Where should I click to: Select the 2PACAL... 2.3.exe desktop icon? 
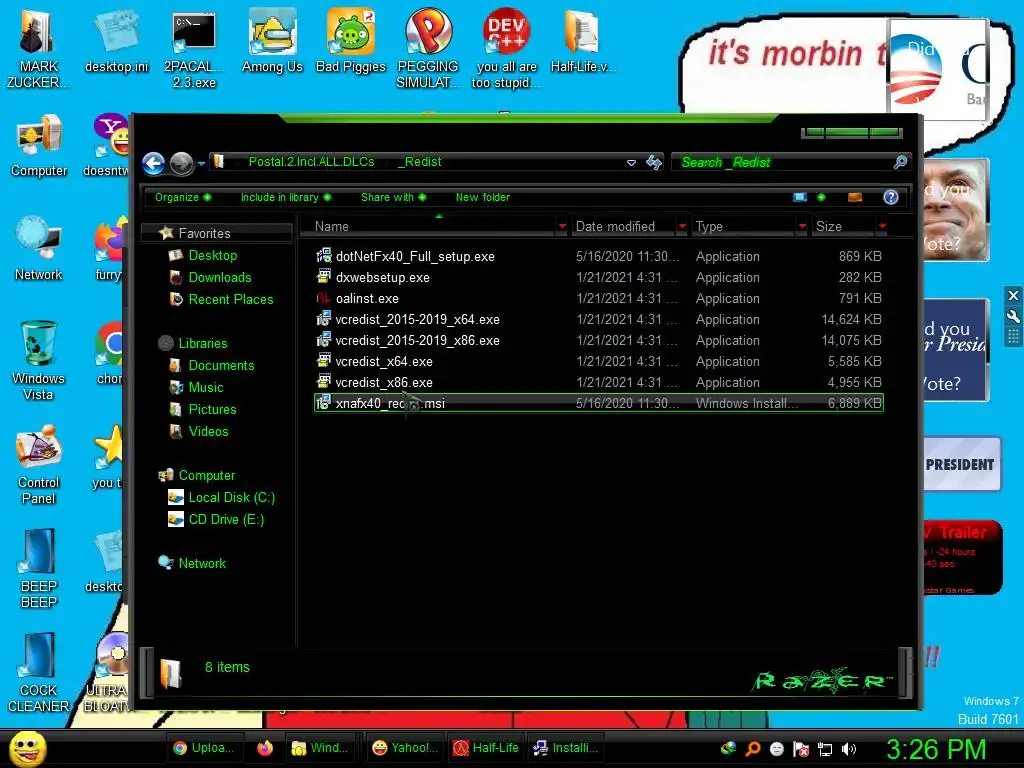194,49
